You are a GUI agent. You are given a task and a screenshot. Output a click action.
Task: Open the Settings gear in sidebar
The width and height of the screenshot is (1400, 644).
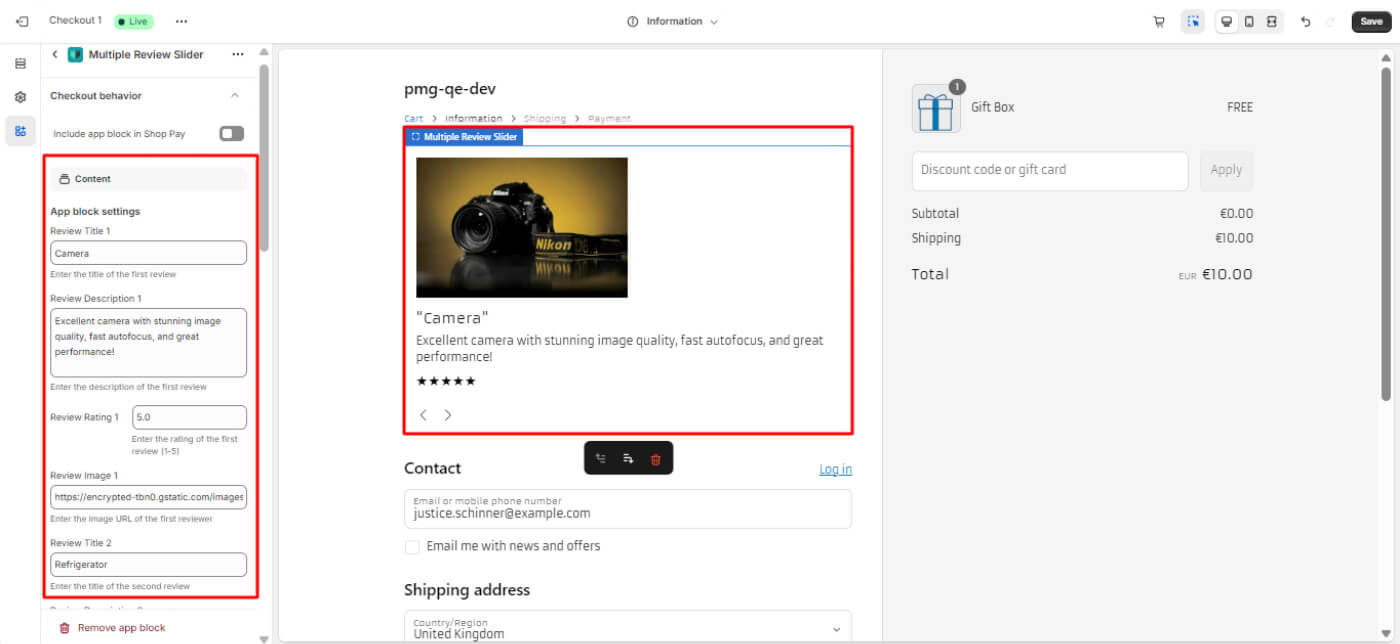(x=20, y=97)
